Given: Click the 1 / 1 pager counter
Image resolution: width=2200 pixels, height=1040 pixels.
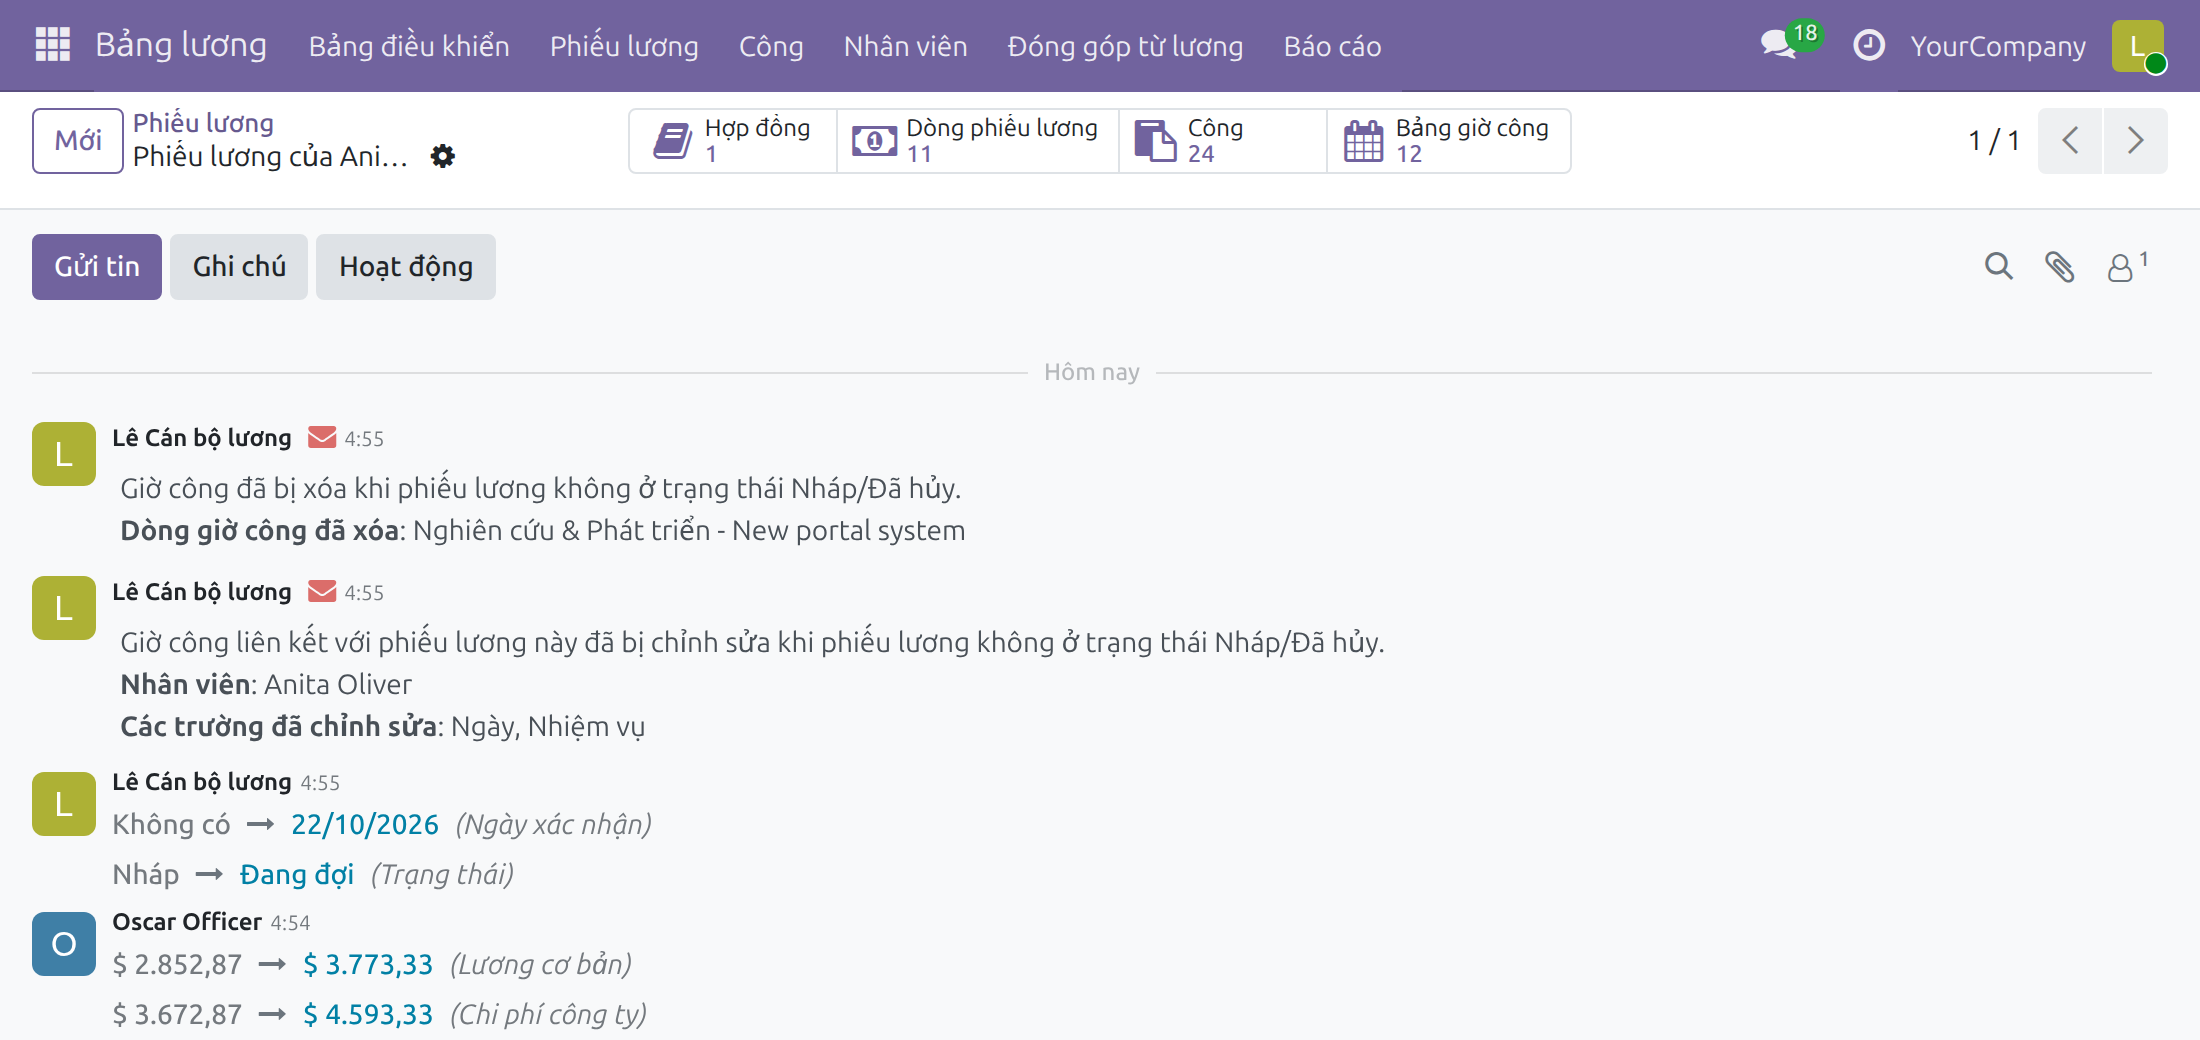Looking at the screenshot, I should pyautogui.click(x=1994, y=141).
